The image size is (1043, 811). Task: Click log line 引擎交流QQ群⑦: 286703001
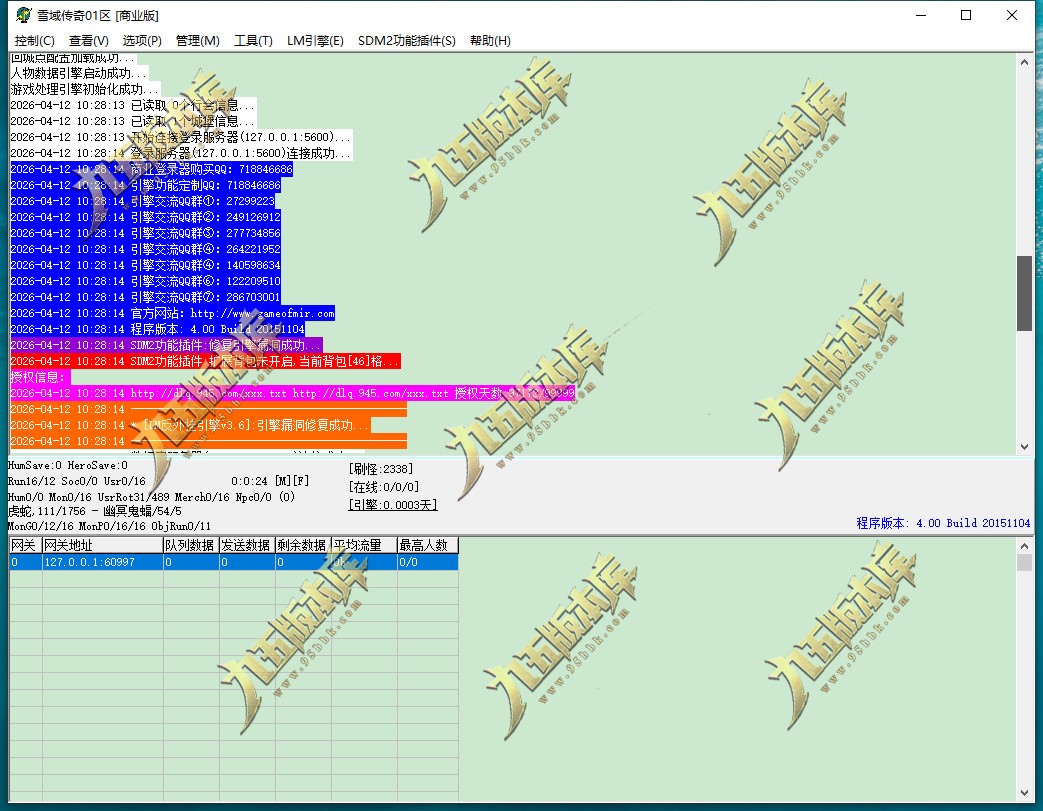[146, 297]
